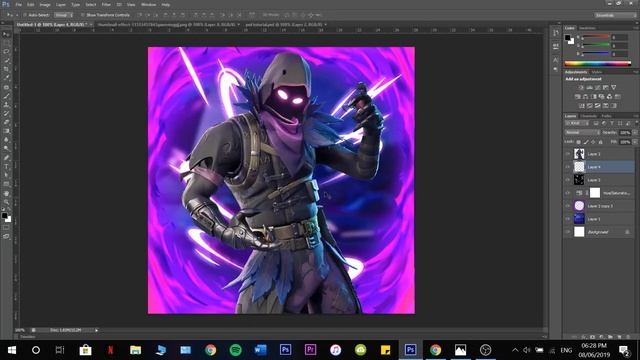
Task: Toggle visibility of the Background layer
Action: click(567, 232)
